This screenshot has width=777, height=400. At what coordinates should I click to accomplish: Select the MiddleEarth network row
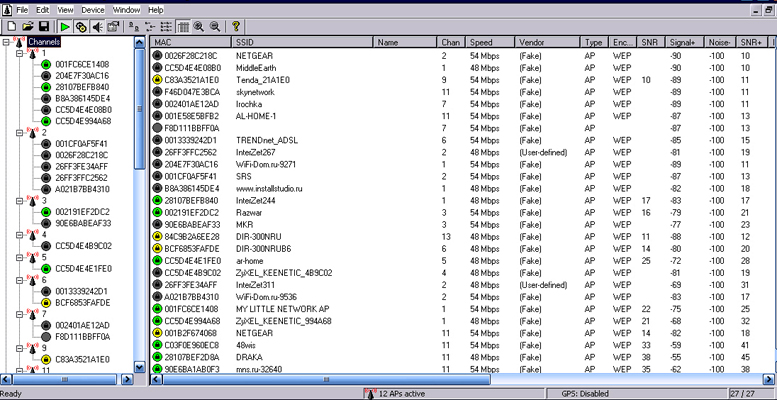click(461, 68)
